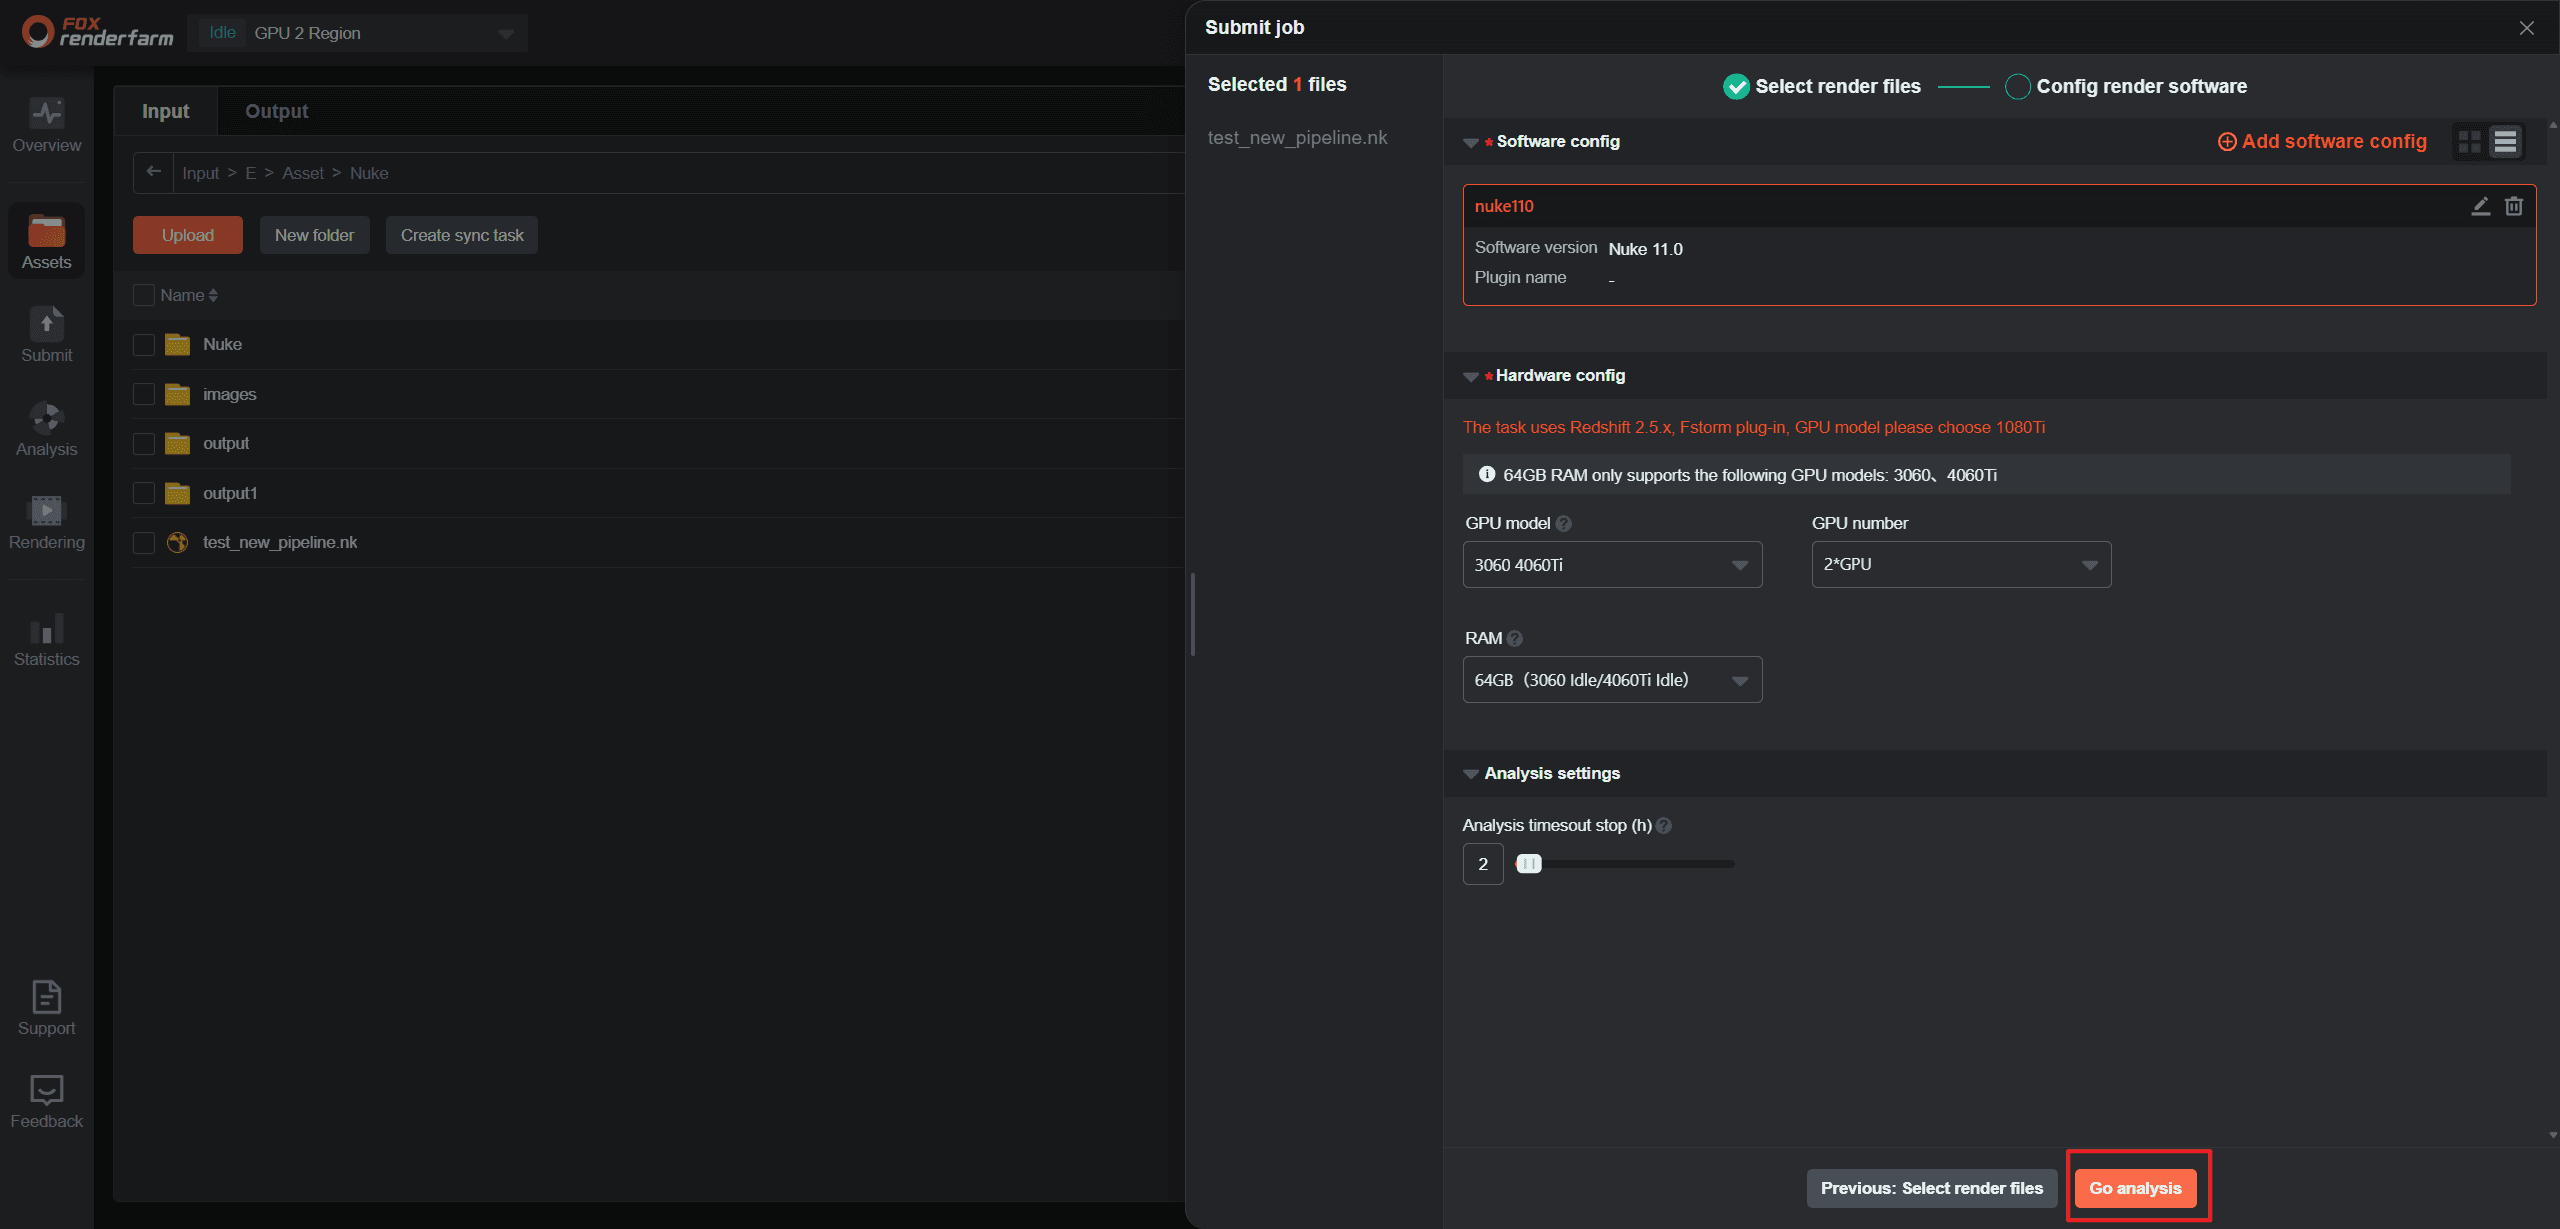Open the GPU model dropdown
The image size is (2560, 1229).
[x=1611, y=565]
